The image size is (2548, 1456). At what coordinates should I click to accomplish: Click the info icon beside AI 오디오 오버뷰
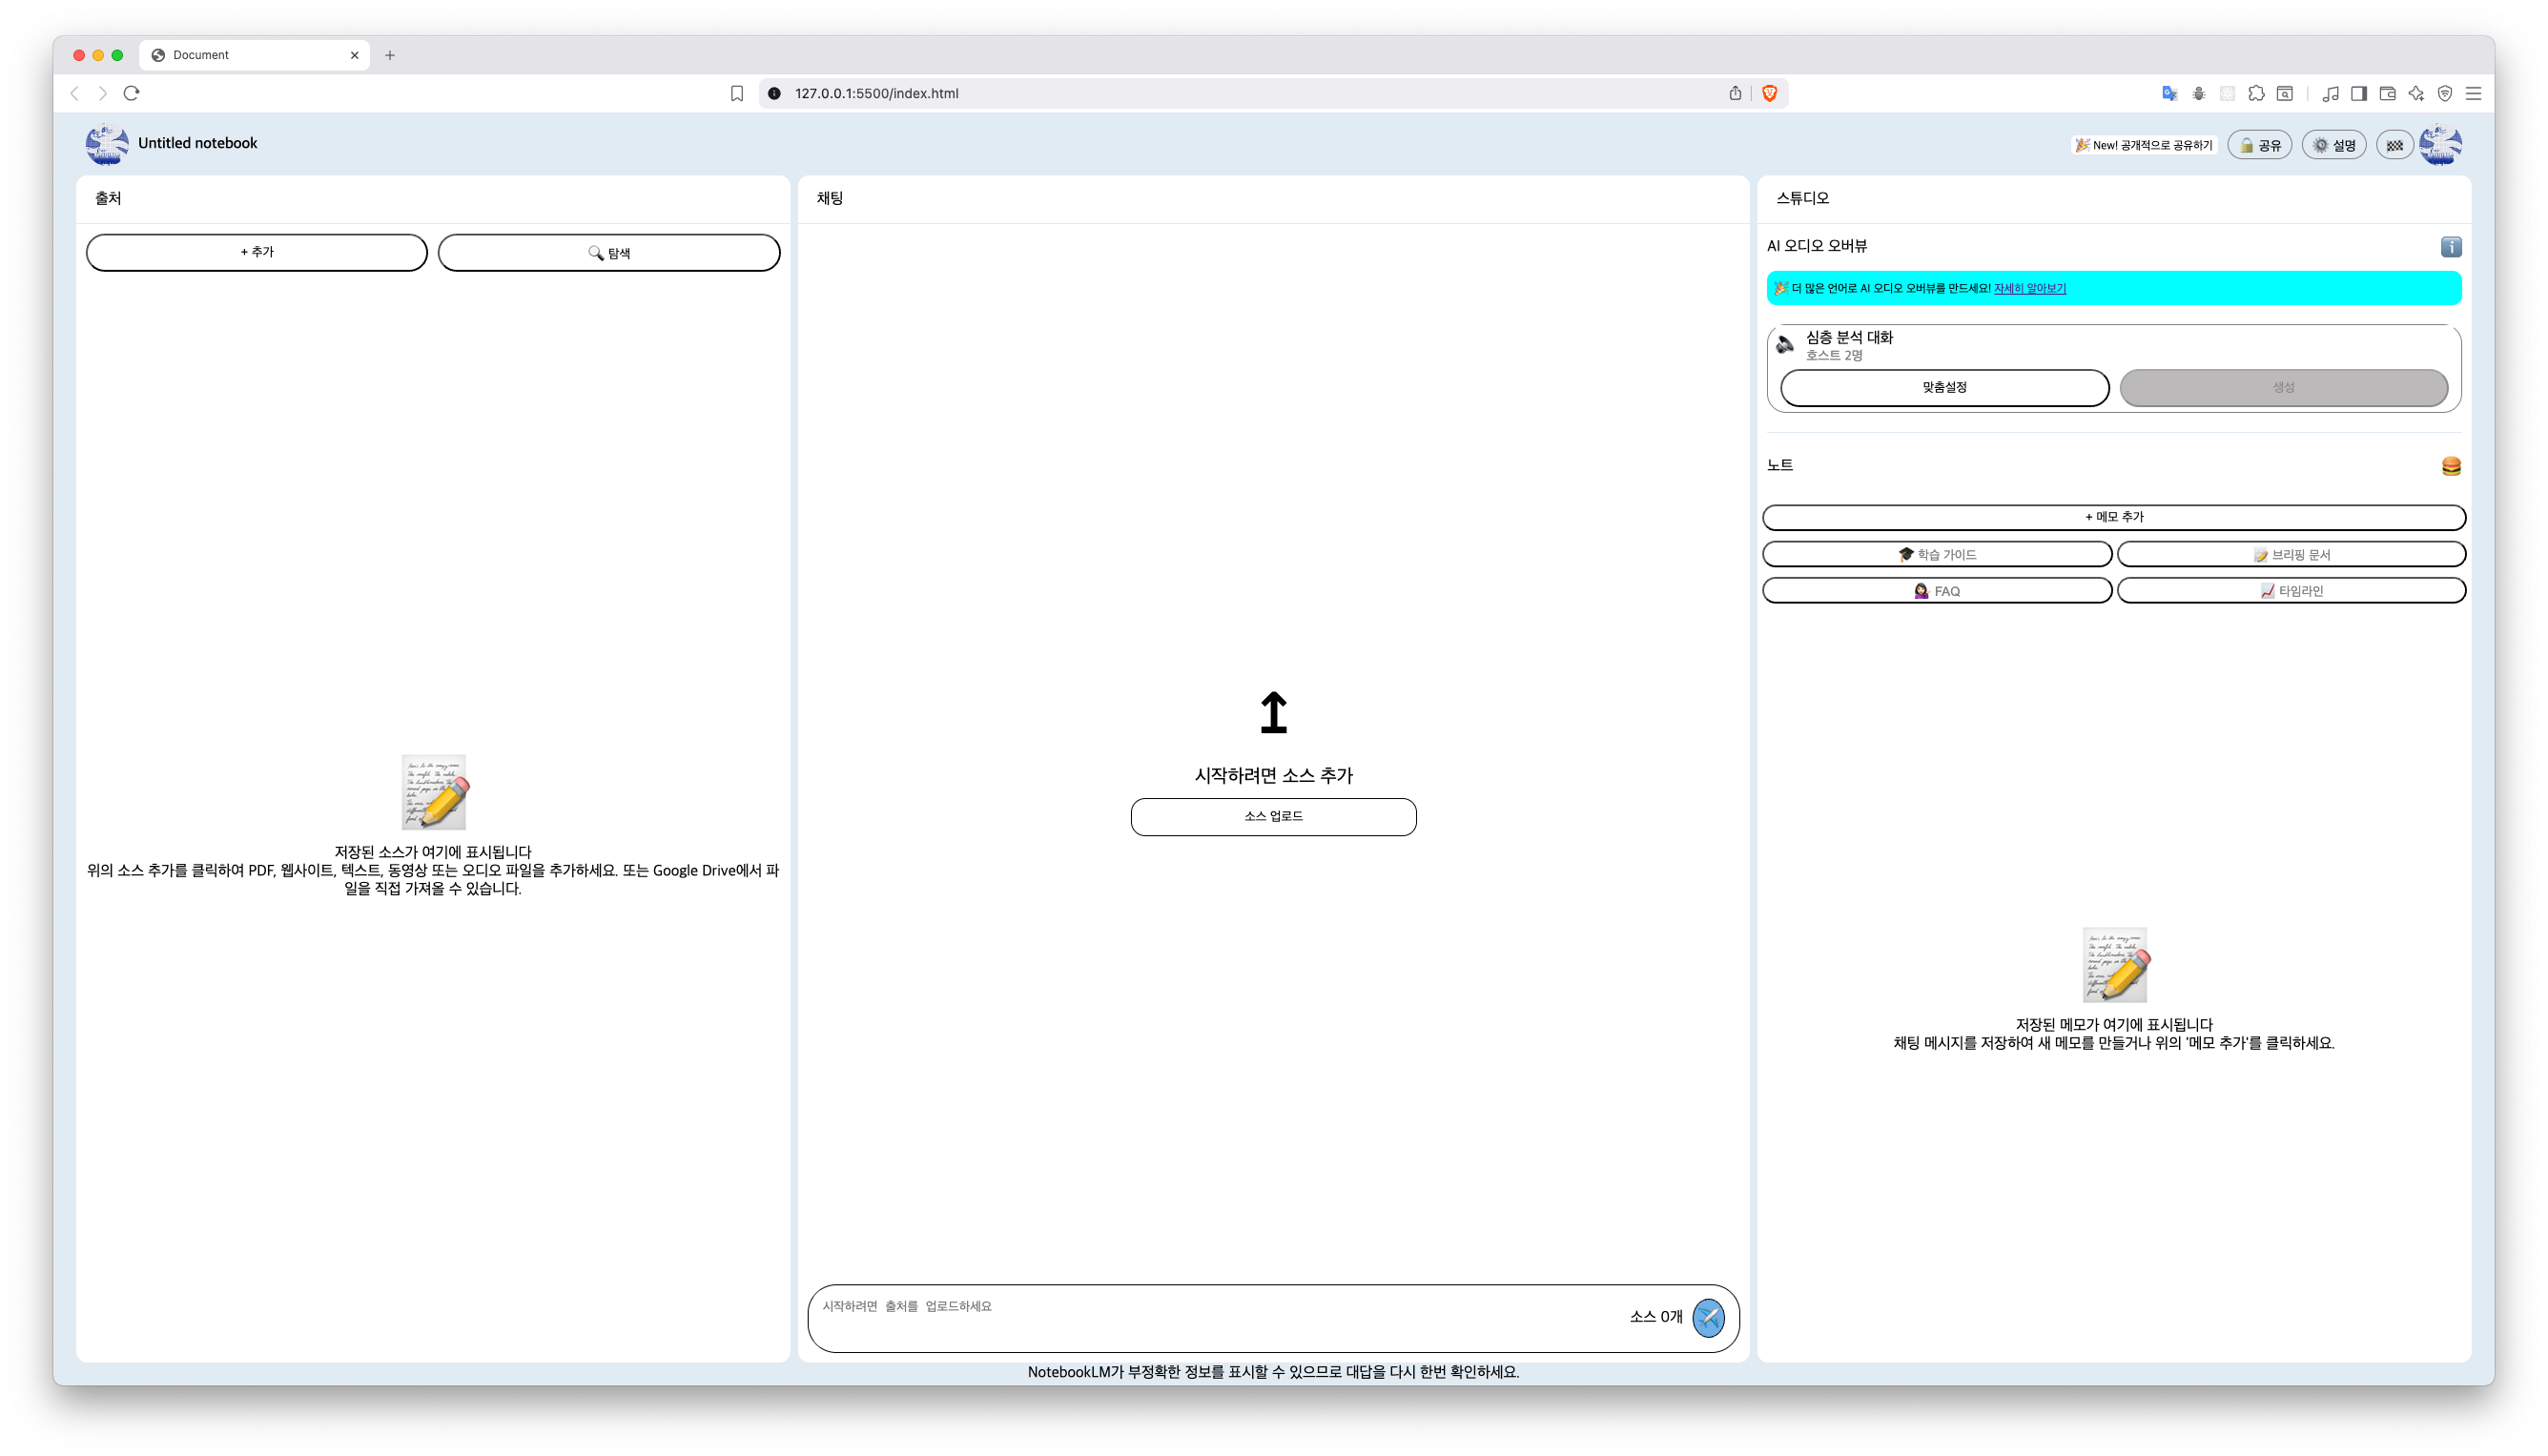2450,247
